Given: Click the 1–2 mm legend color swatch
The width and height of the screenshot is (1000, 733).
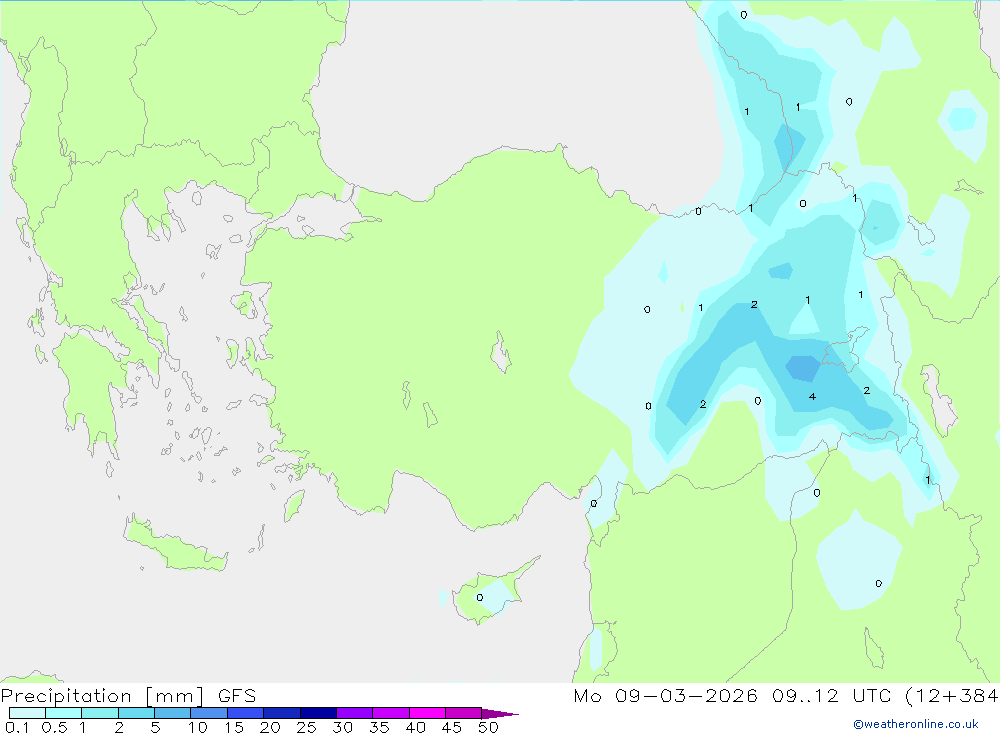Looking at the screenshot, I should 100,713.
